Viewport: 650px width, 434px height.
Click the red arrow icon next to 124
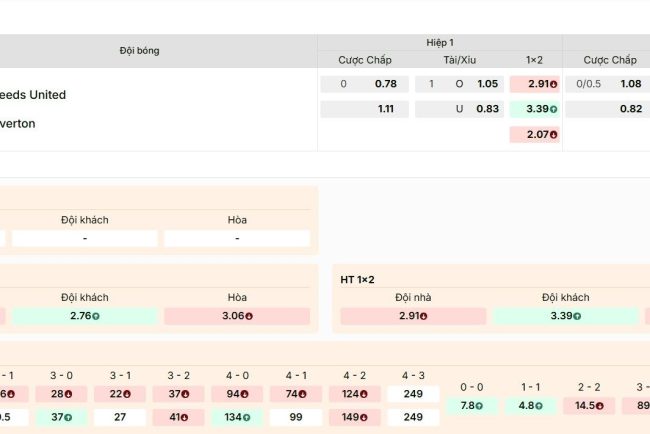point(364,394)
